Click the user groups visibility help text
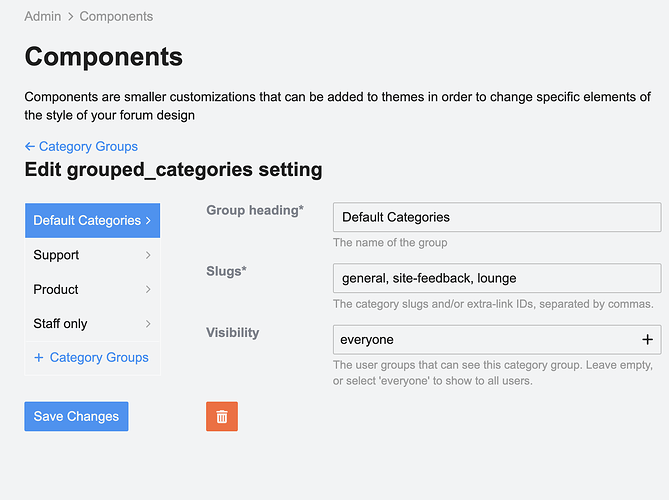The image size is (669, 500). [493, 373]
